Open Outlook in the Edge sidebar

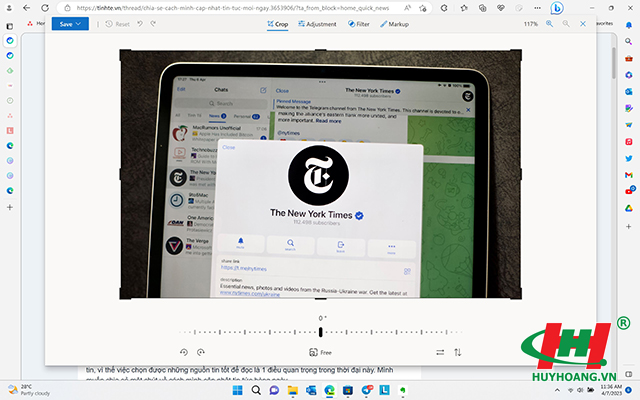pos(629,92)
